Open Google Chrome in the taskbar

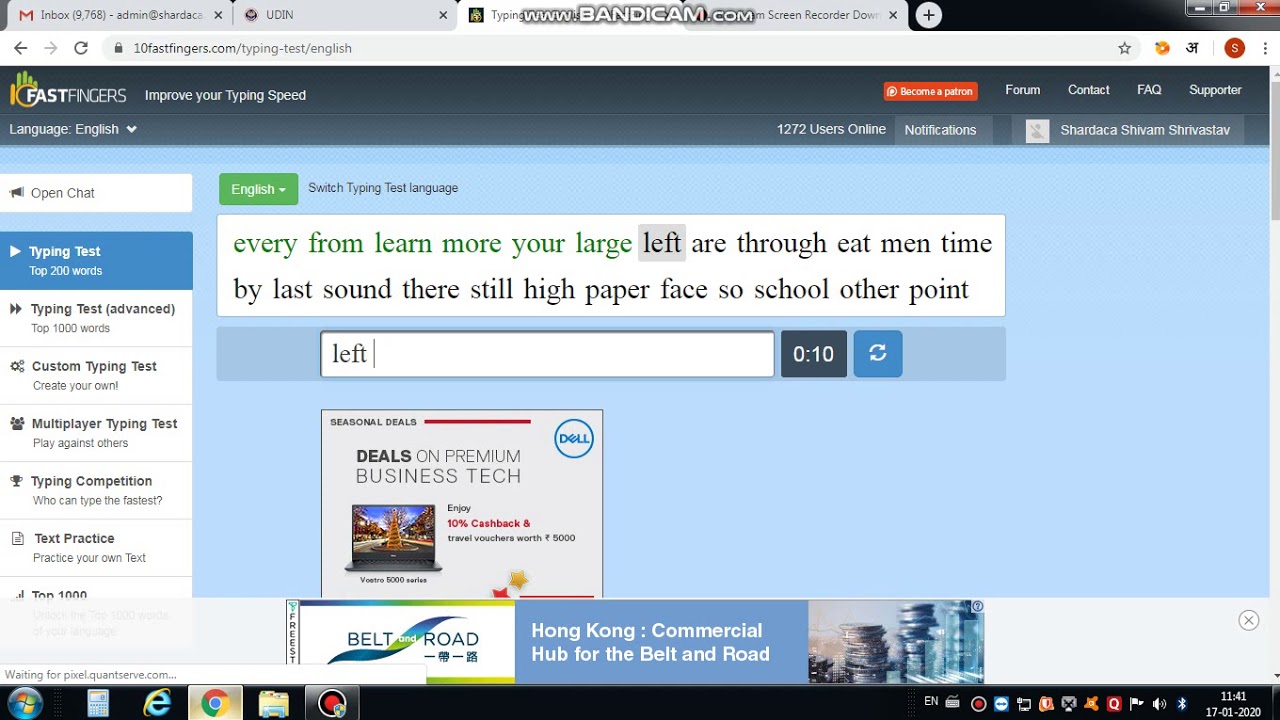click(x=214, y=704)
